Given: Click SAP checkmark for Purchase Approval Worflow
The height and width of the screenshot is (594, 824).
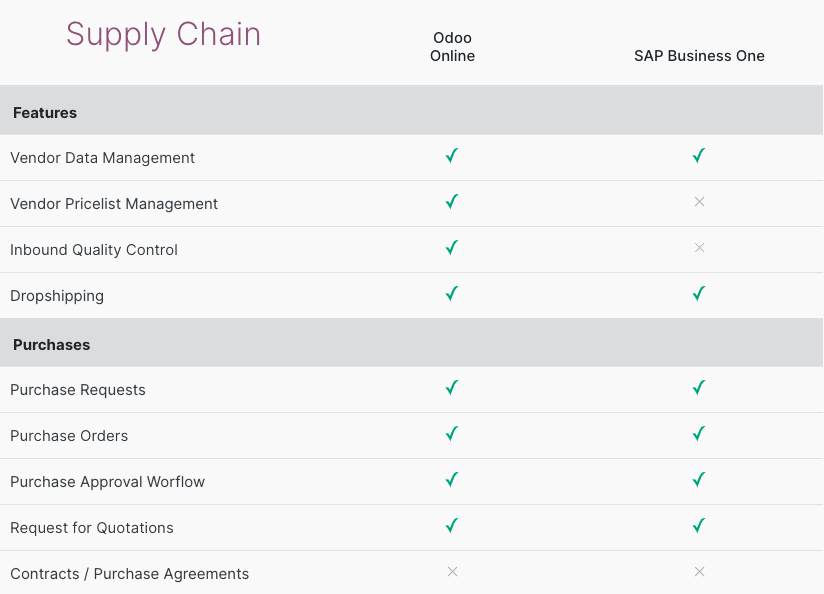Looking at the screenshot, I should click(x=699, y=480).
